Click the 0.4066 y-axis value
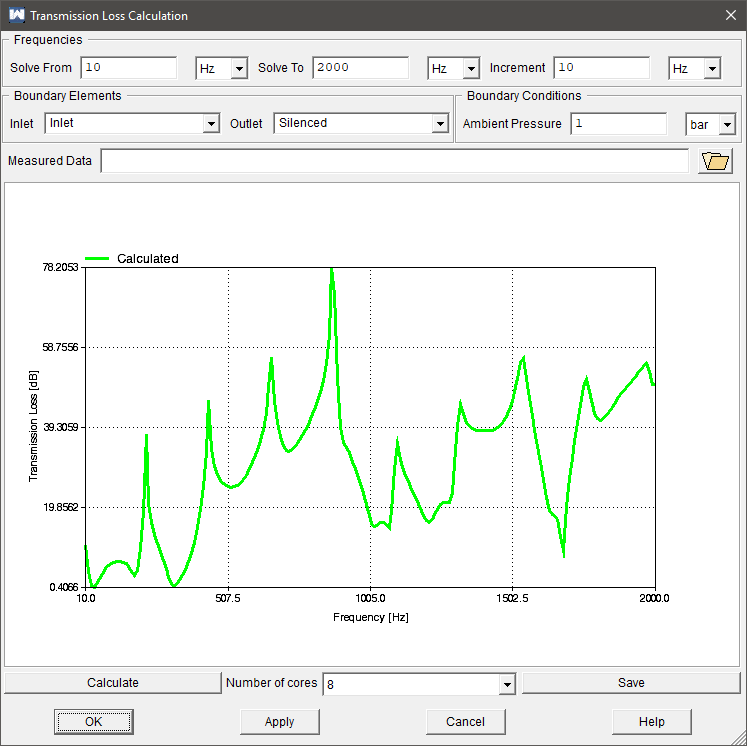 64,587
